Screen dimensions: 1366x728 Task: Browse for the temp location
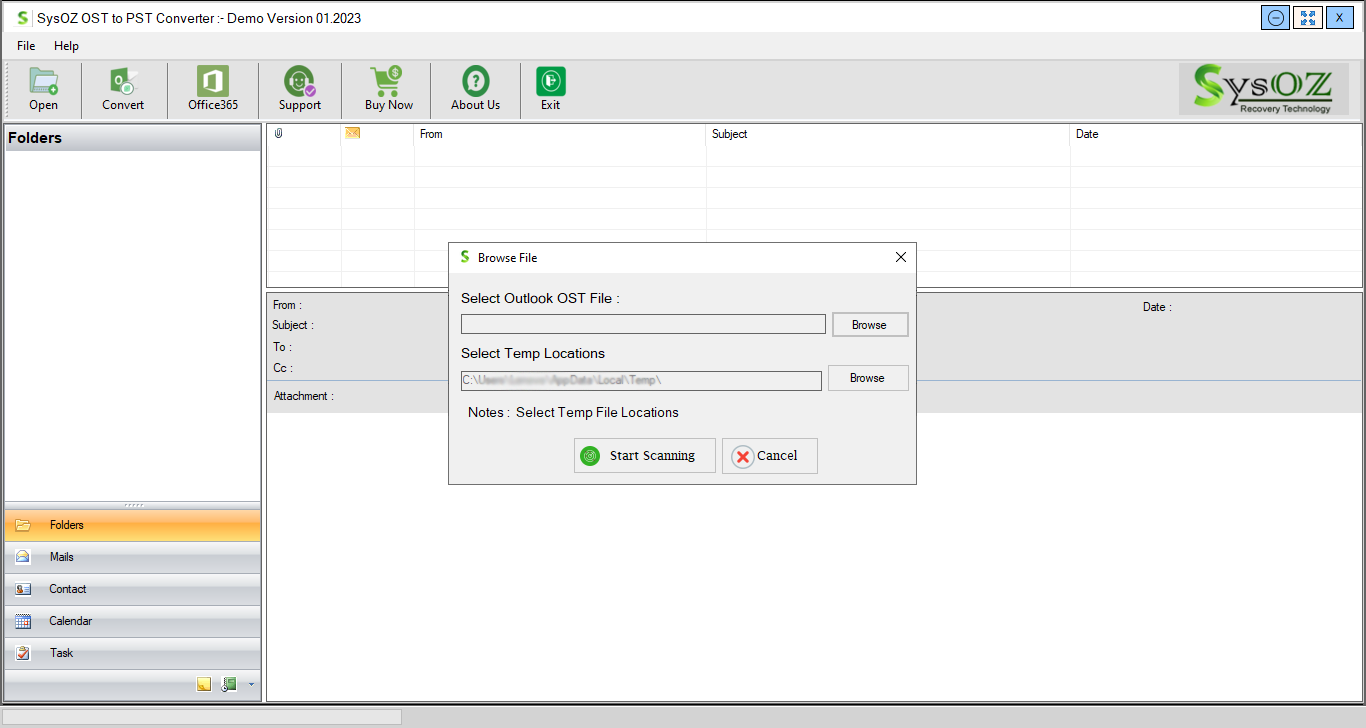pyautogui.click(x=867, y=378)
